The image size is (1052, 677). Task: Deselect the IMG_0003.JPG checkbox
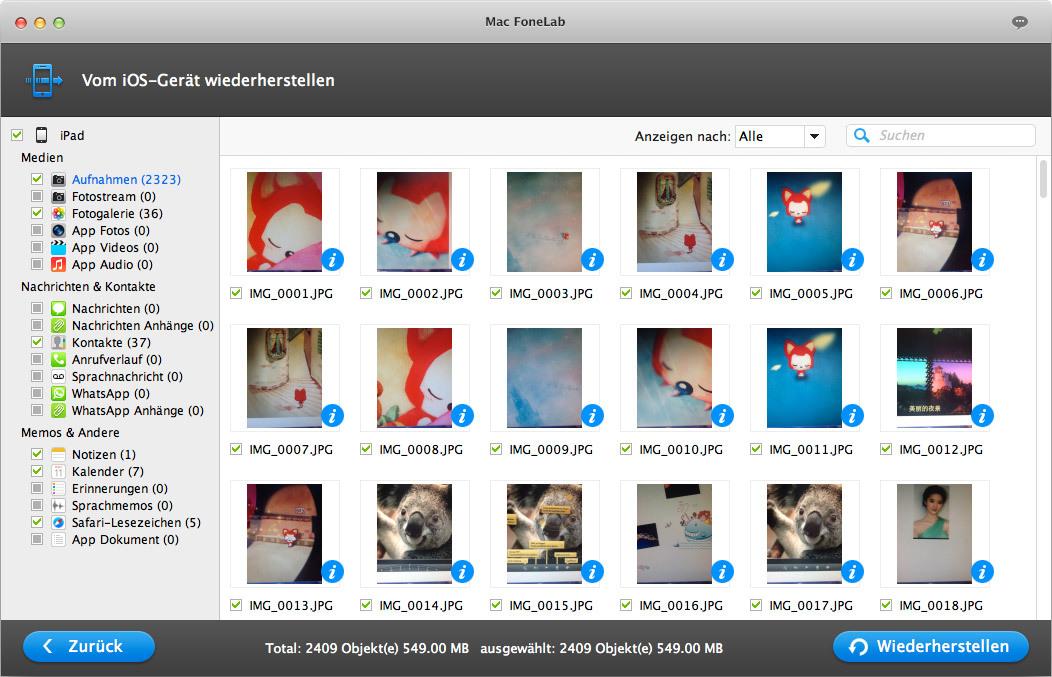[496, 293]
